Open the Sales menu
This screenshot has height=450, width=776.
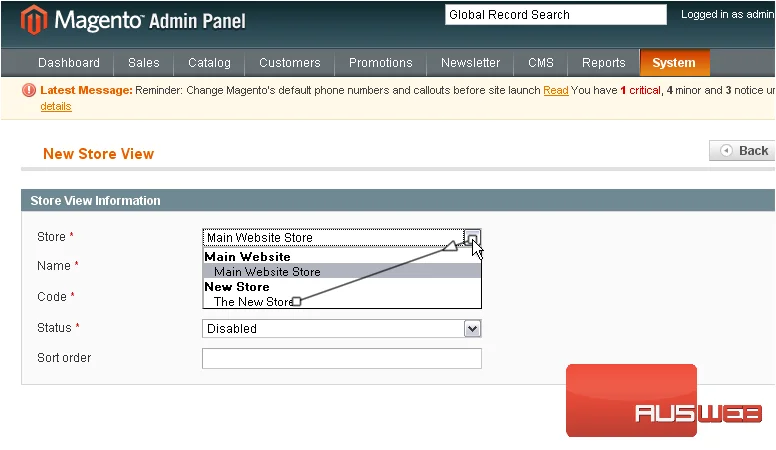[144, 63]
